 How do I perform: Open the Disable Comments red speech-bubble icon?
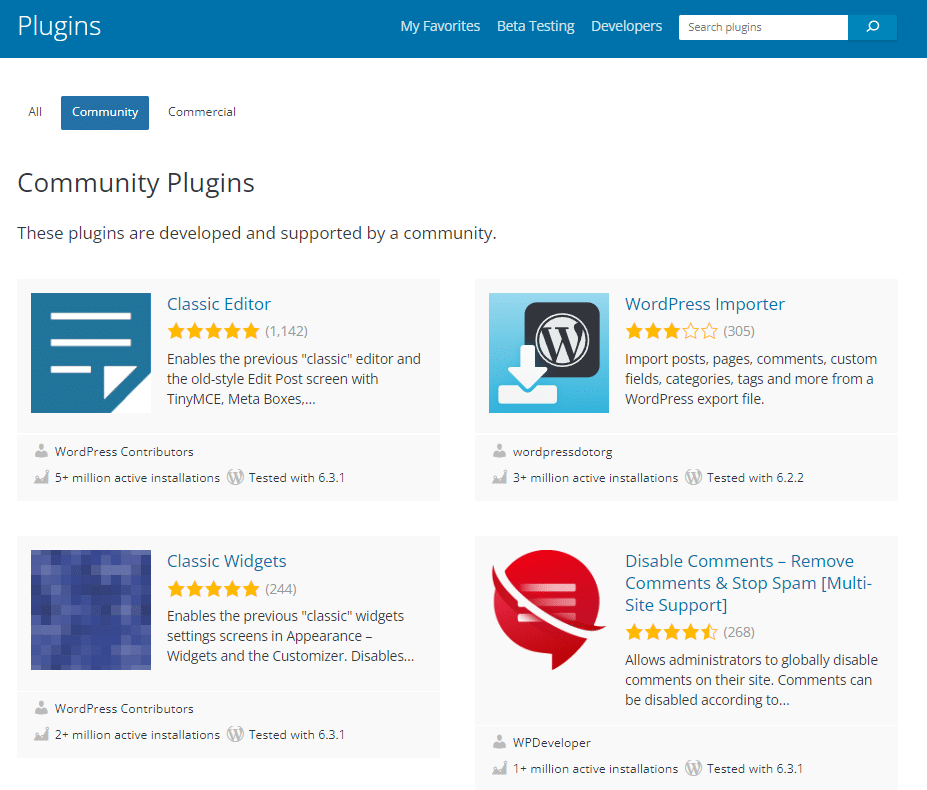(x=549, y=610)
